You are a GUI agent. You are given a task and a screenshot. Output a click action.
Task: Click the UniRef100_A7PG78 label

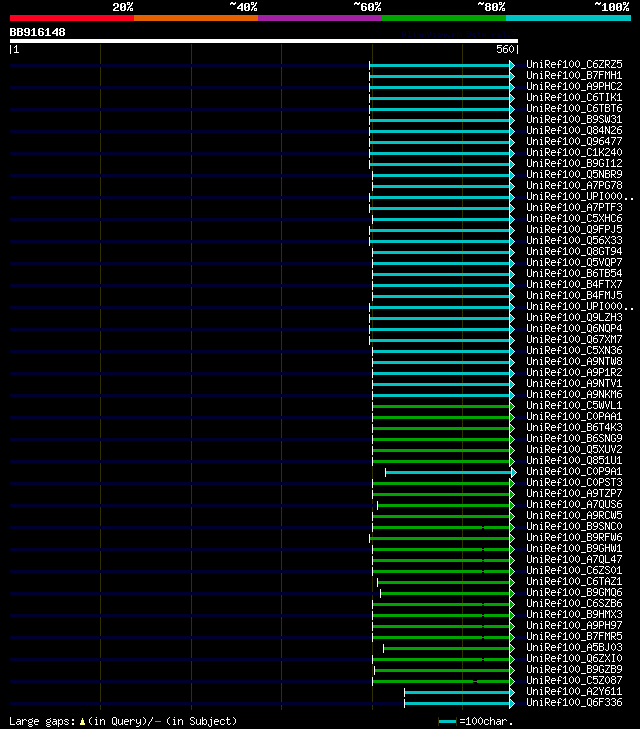574,186
